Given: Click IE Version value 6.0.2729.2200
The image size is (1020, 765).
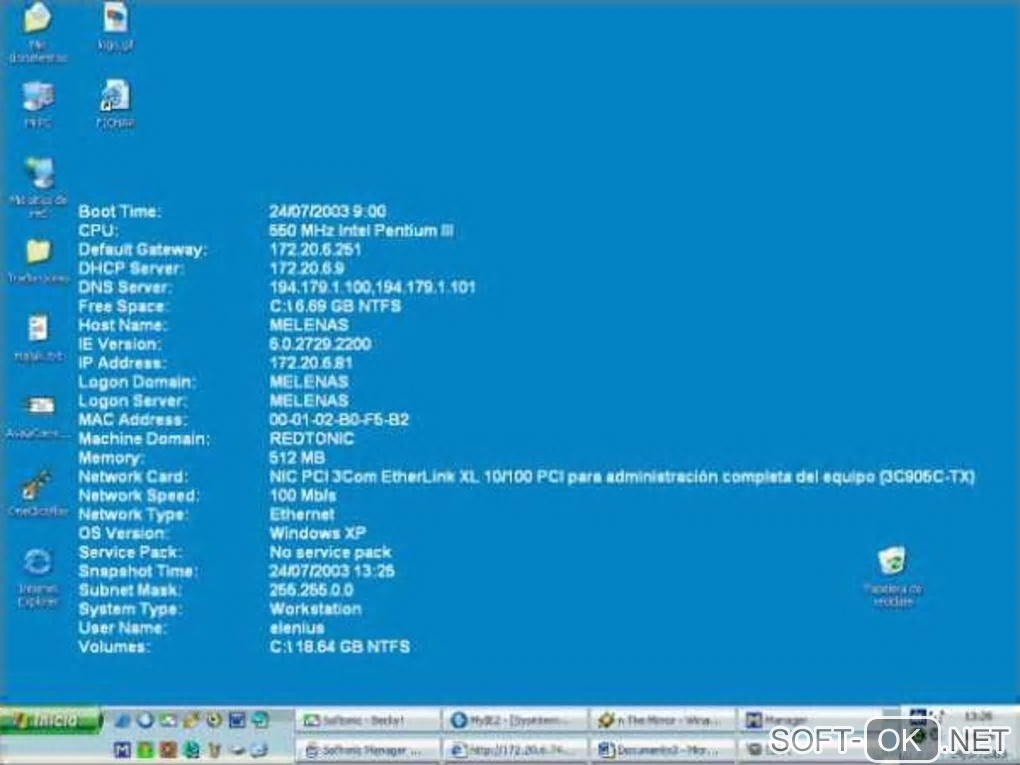Looking at the screenshot, I should tap(320, 344).
